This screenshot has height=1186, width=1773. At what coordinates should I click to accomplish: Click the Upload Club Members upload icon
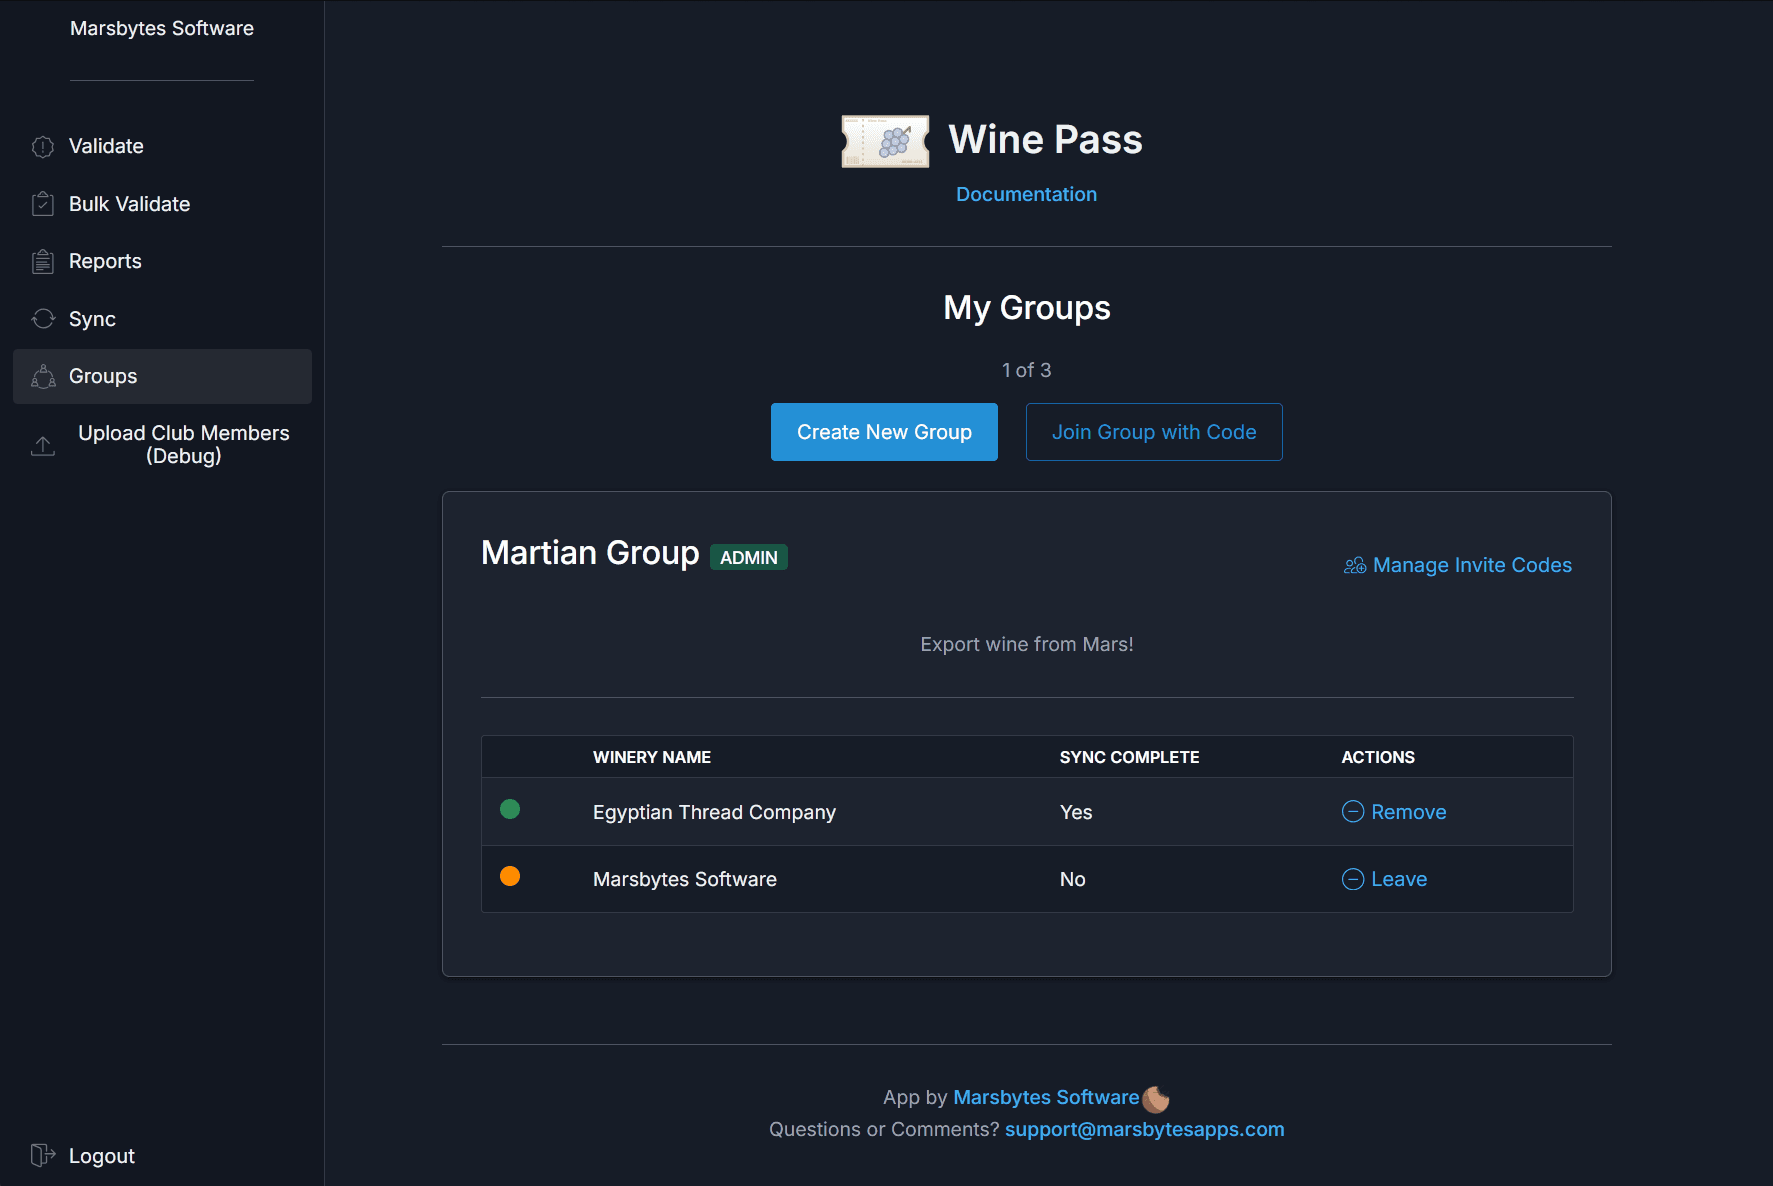pyautogui.click(x=42, y=446)
